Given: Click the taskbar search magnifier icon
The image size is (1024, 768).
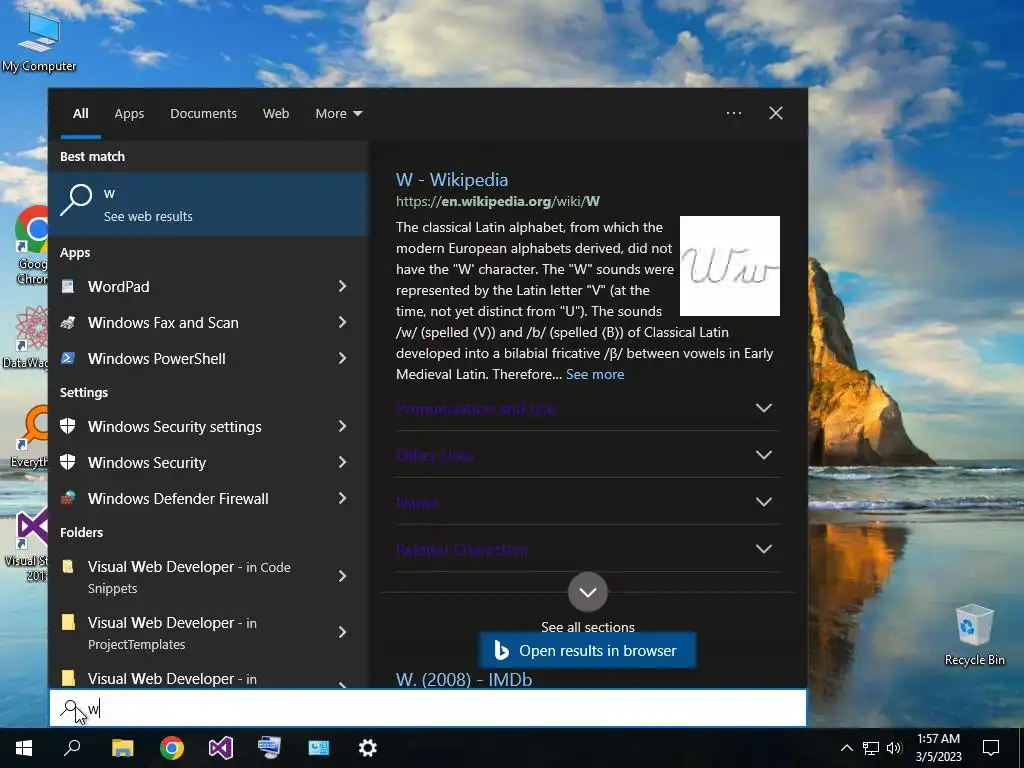Looking at the screenshot, I should tap(72, 748).
